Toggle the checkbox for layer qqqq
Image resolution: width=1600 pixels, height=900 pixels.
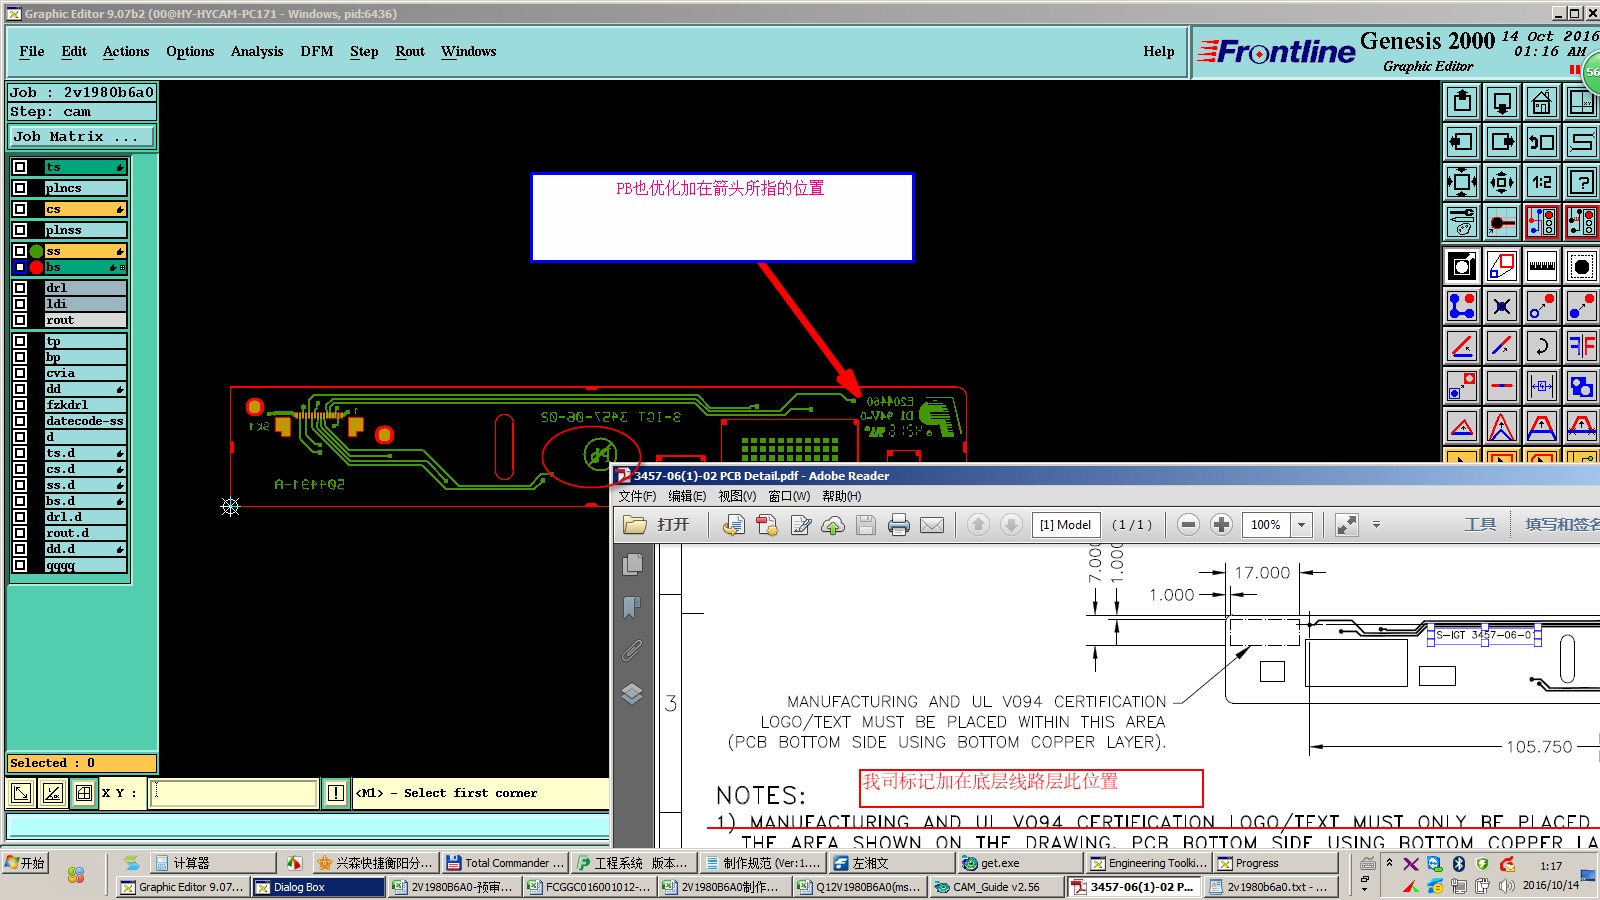click(20, 565)
